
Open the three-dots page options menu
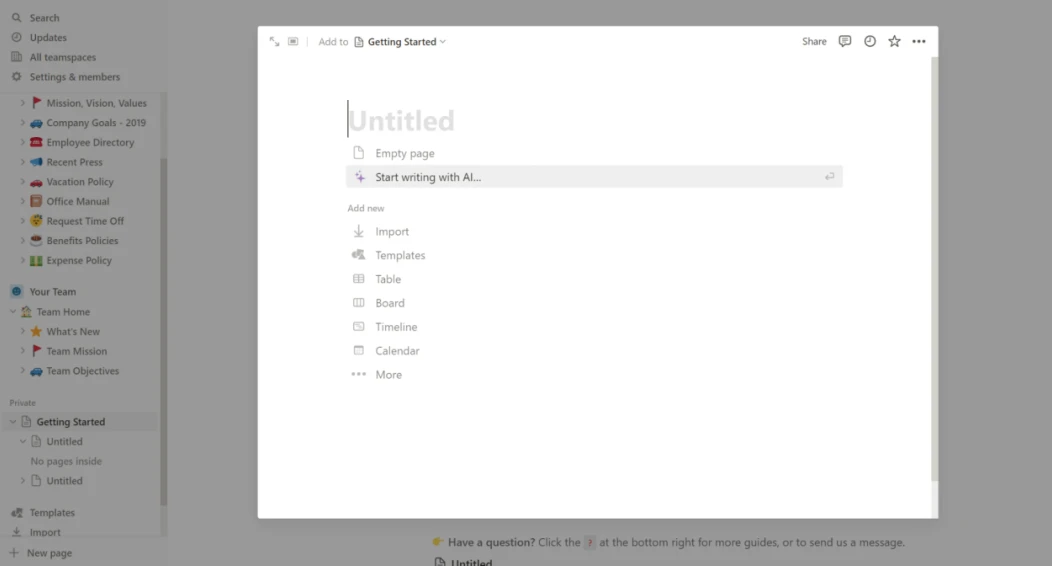pyautogui.click(x=919, y=42)
